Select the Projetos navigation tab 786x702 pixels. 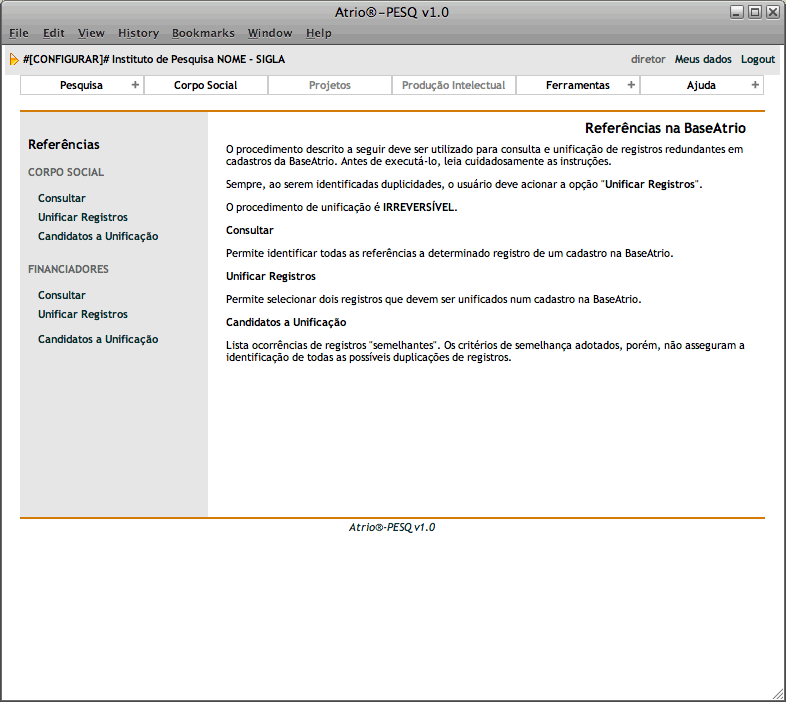pyautogui.click(x=329, y=85)
